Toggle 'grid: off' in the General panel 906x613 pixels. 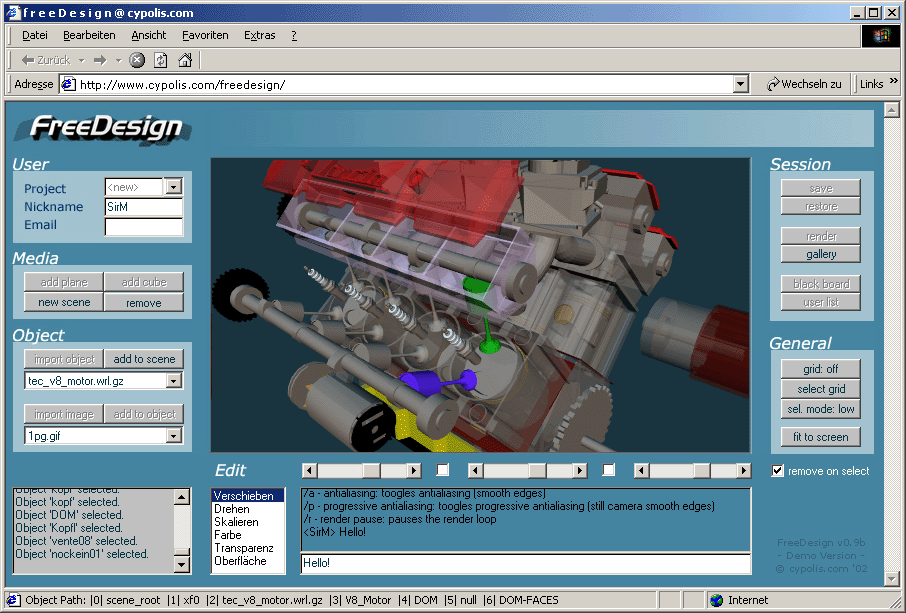[x=820, y=368]
